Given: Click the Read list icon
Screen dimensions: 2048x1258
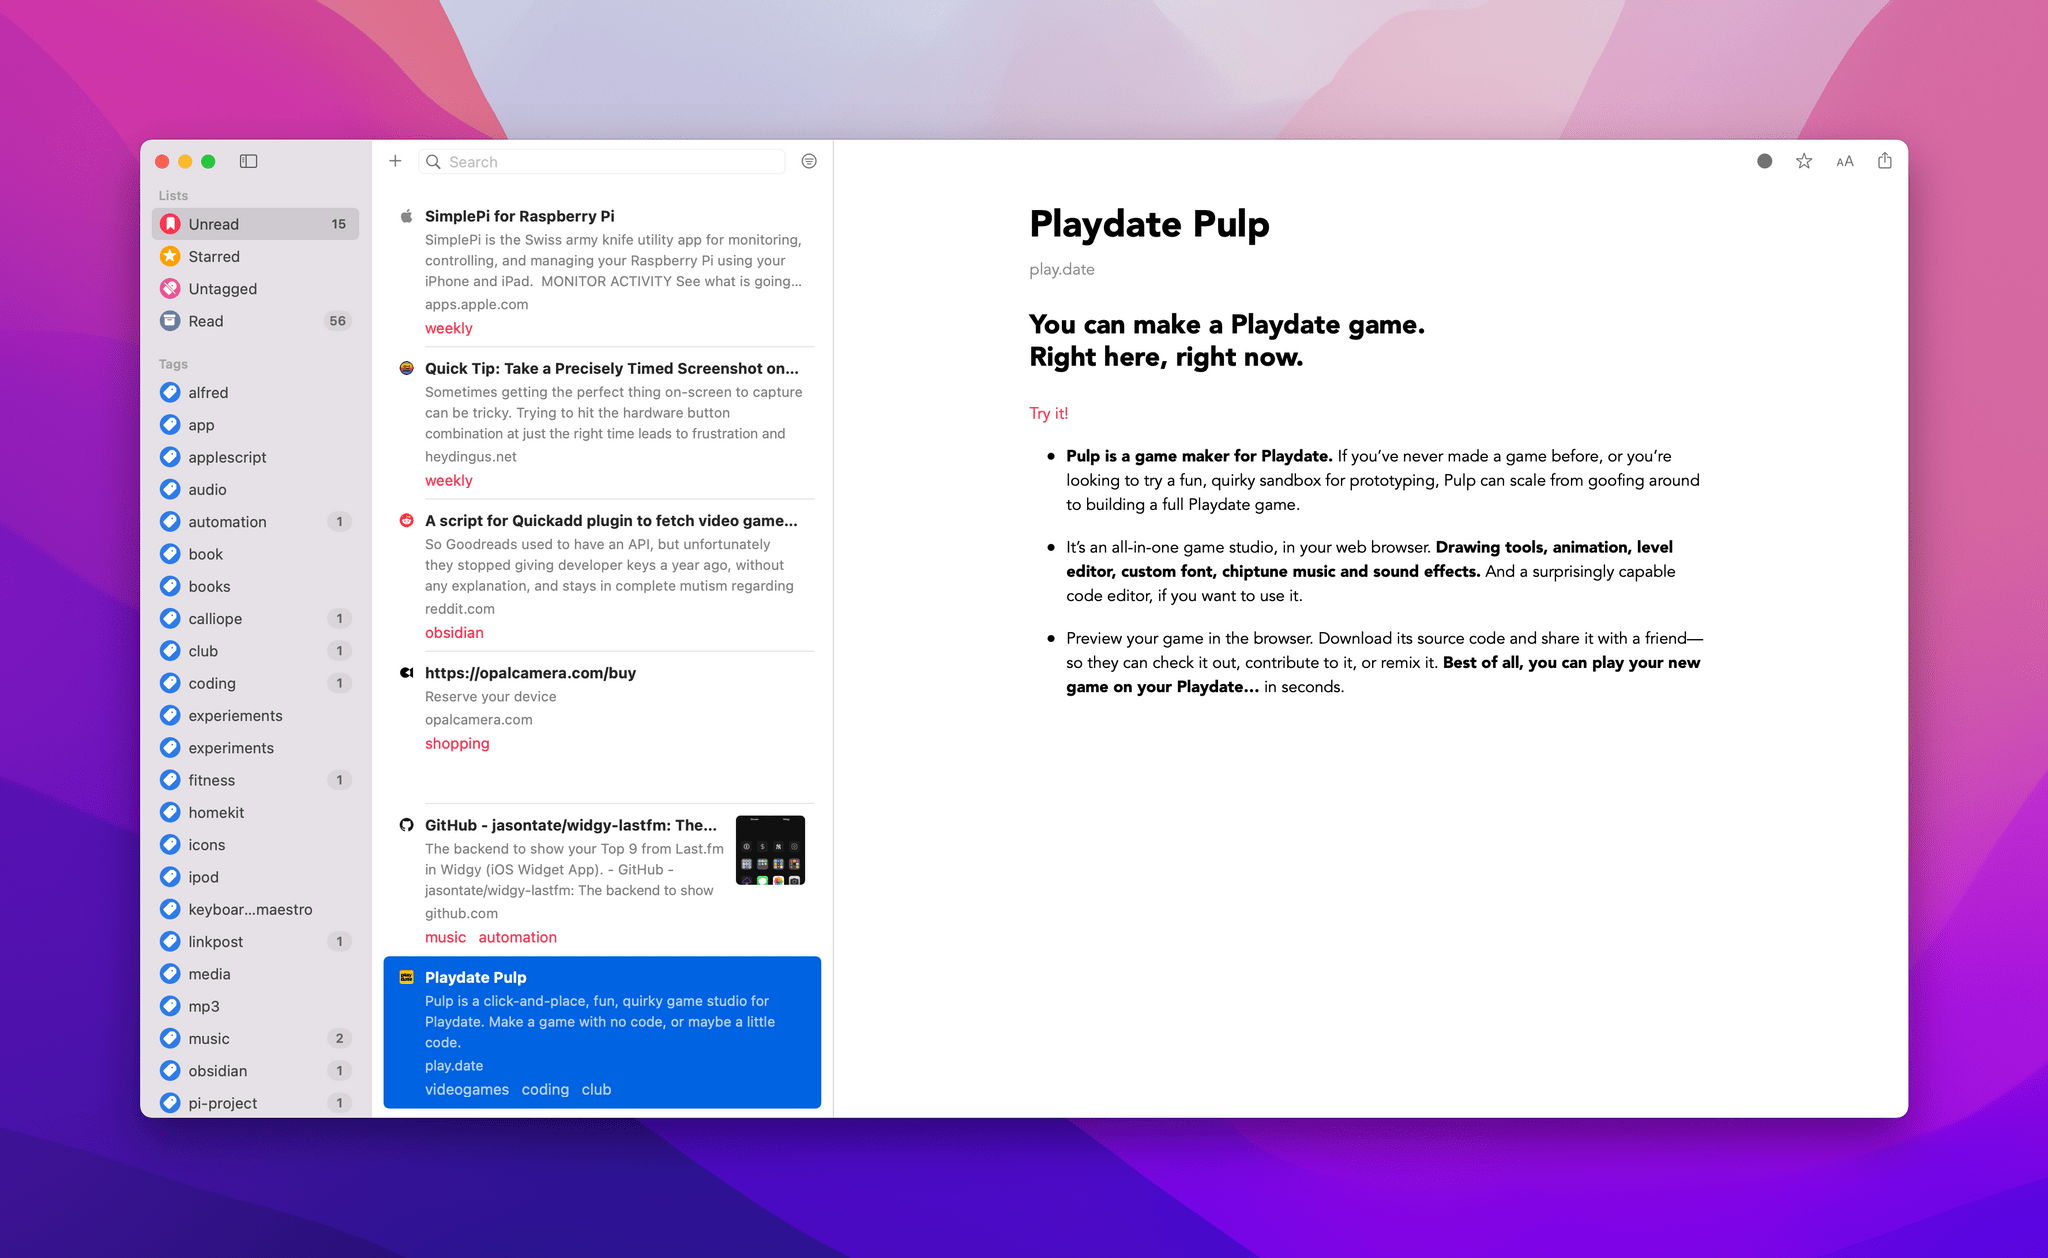Looking at the screenshot, I should (x=171, y=320).
